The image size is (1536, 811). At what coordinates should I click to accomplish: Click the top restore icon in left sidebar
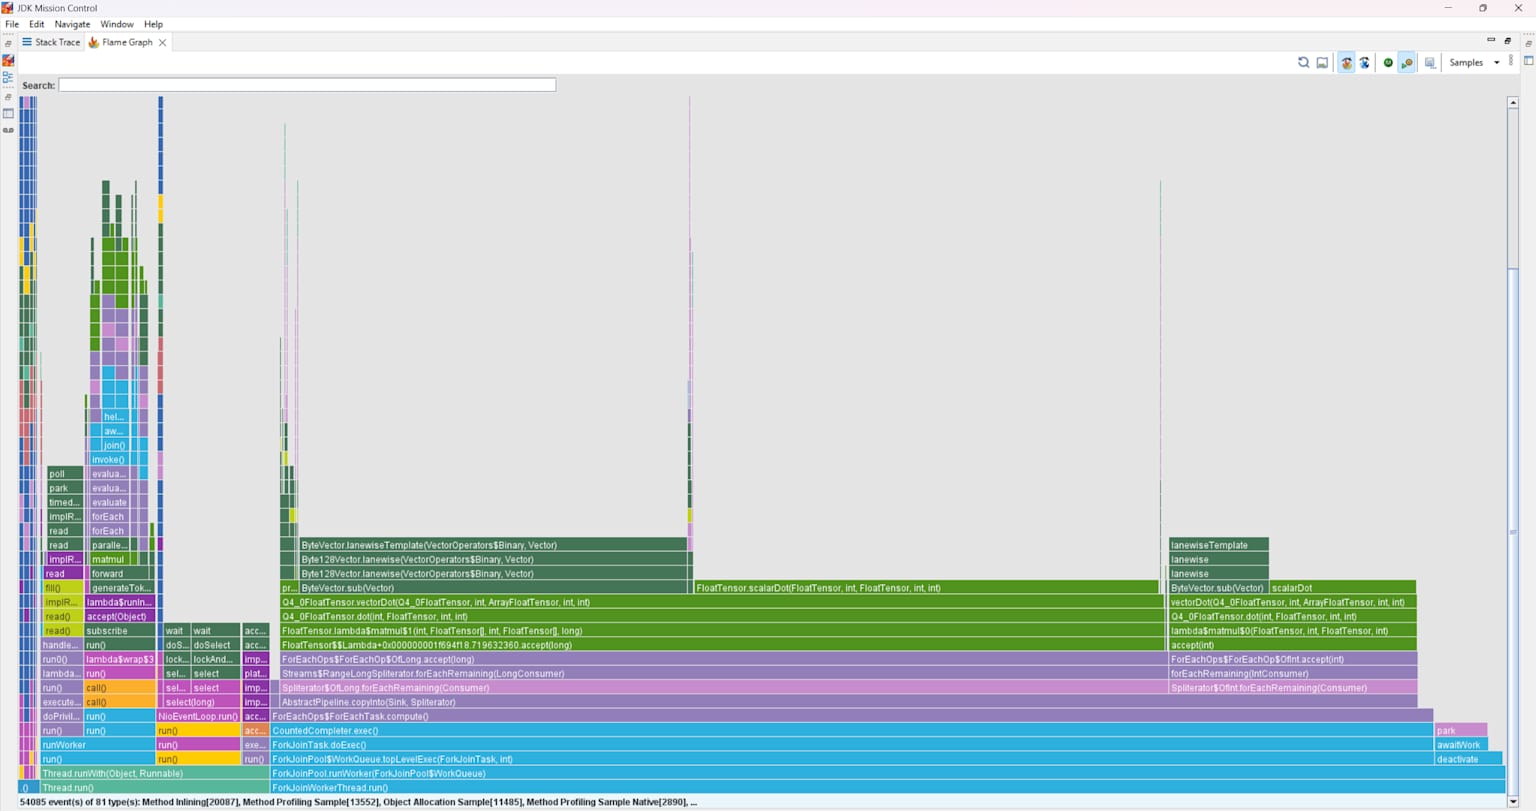(x=8, y=44)
